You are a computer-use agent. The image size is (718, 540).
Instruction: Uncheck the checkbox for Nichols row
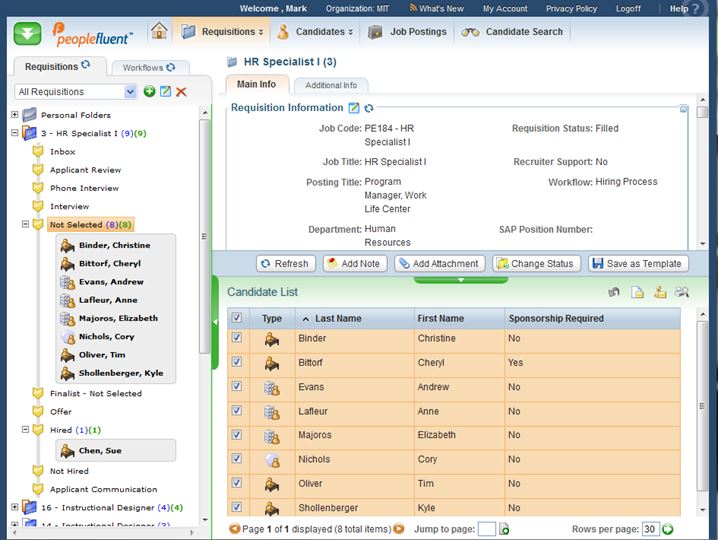(236, 460)
